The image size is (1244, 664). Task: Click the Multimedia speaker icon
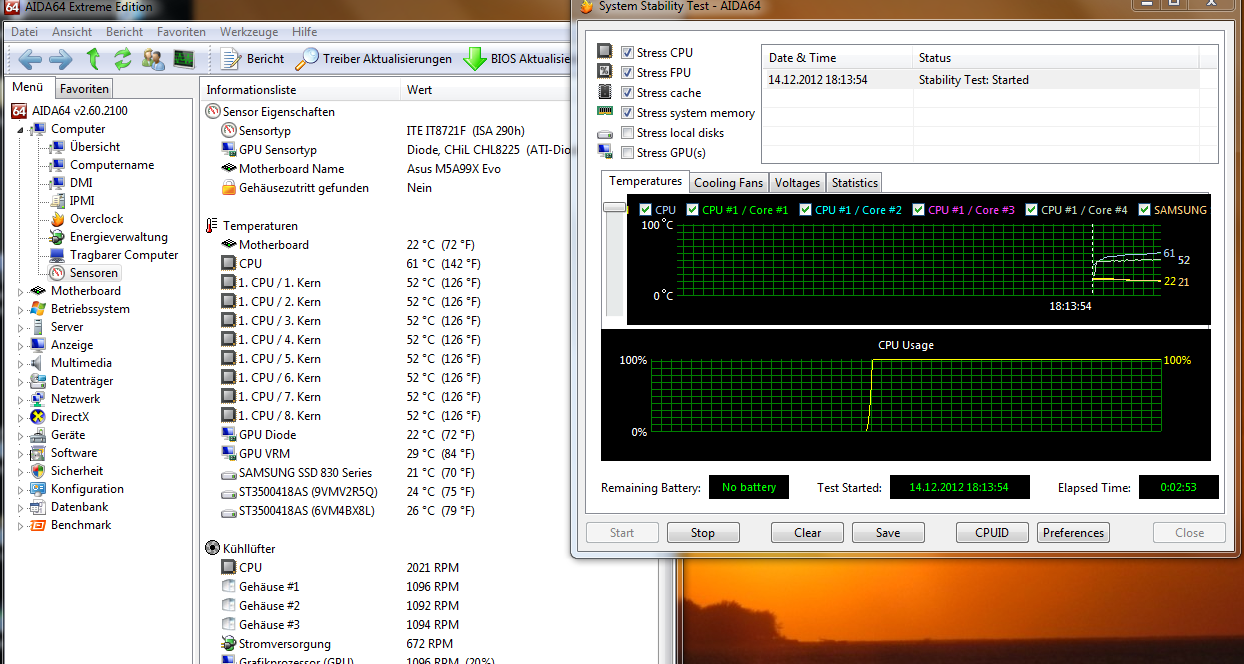(x=39, y=363)
